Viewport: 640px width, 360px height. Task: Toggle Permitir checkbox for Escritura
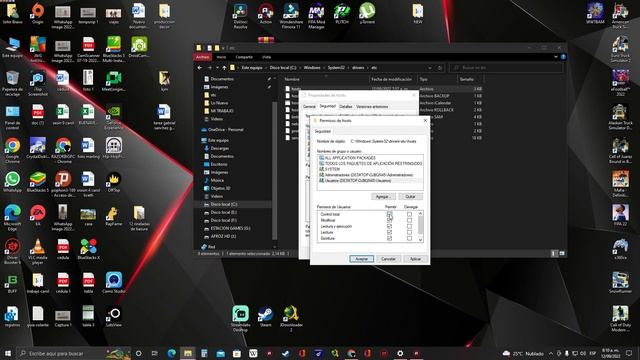click(x=389, y=238)
